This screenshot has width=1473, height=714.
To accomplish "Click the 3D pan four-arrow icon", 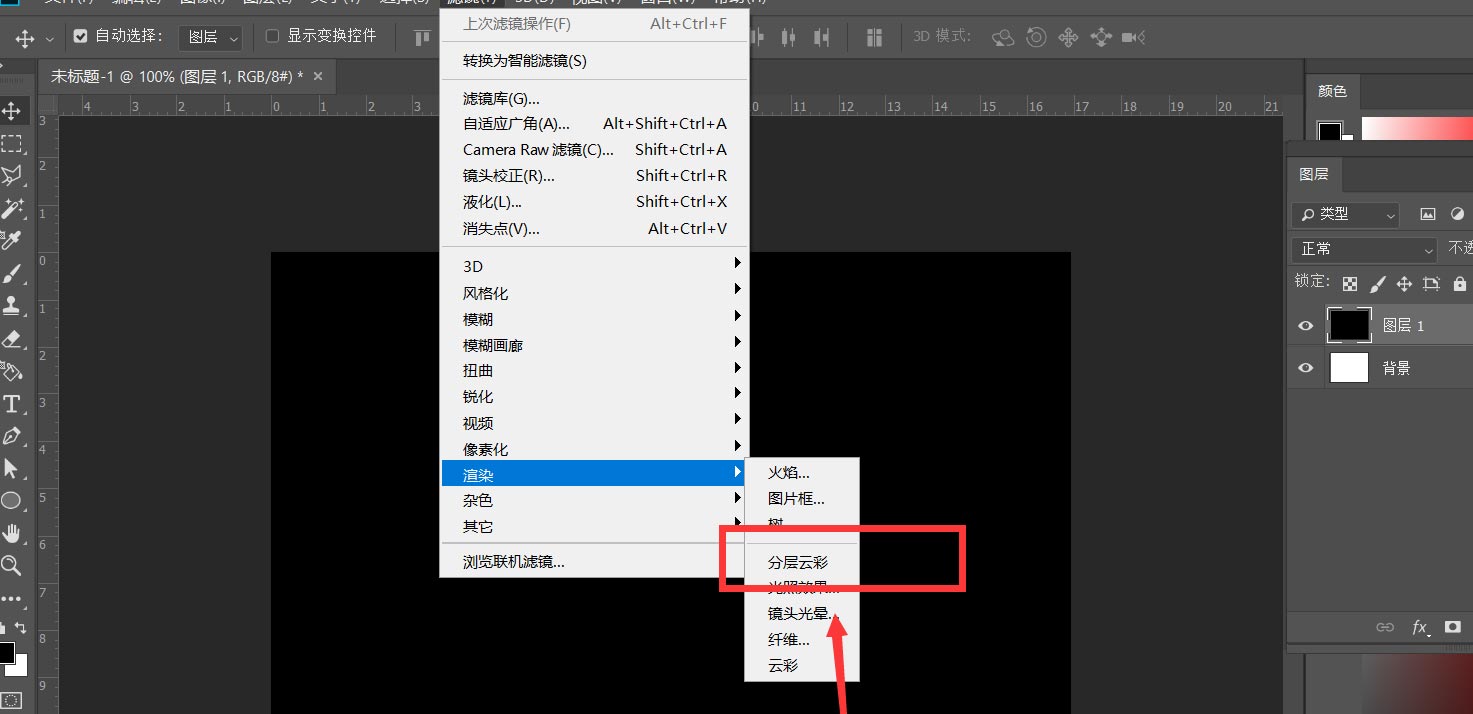I will [1068, 38].
